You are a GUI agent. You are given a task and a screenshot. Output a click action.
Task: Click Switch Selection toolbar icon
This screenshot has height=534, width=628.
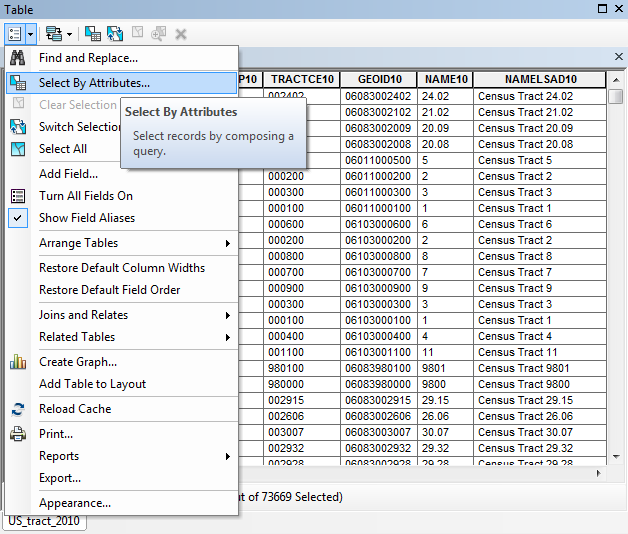coord(115,34)
